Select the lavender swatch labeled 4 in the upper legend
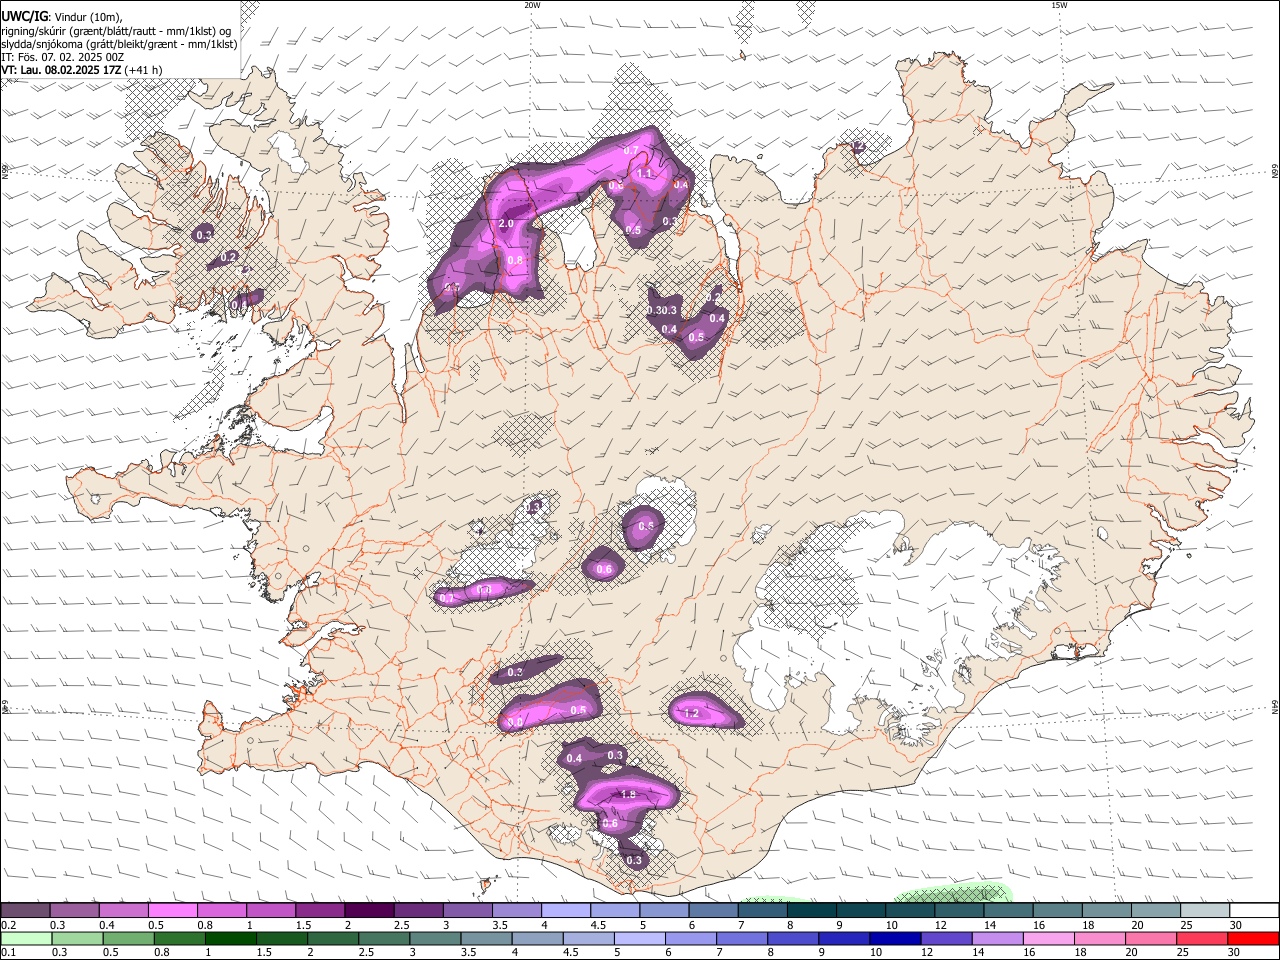1280x960 pixels. [566, 910]
